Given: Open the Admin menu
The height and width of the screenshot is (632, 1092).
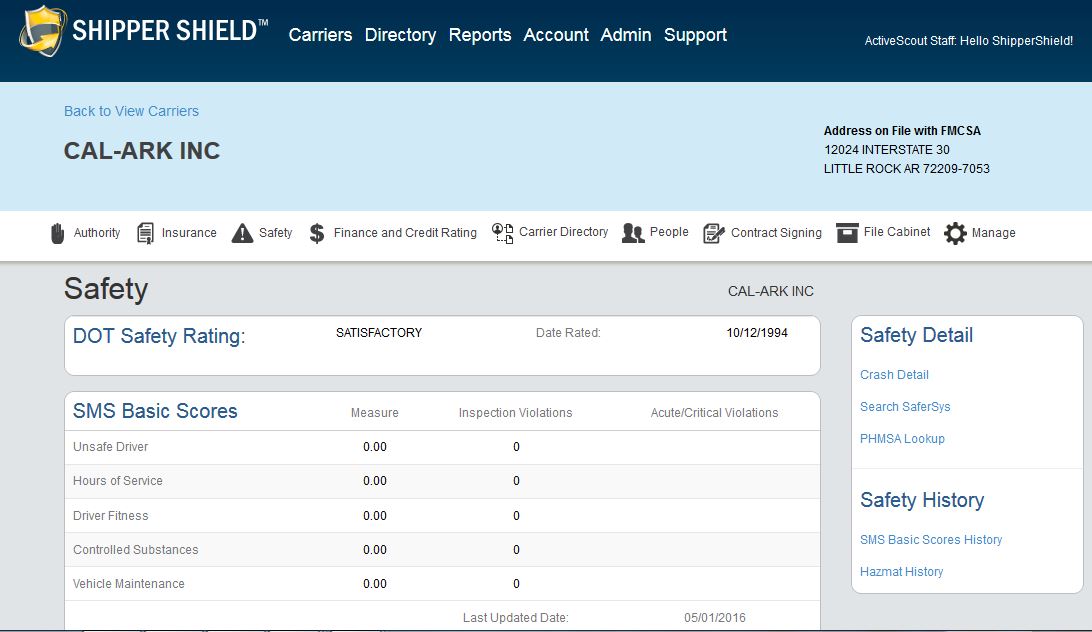Looking at the screenshot, I should (x=626, y=35).
